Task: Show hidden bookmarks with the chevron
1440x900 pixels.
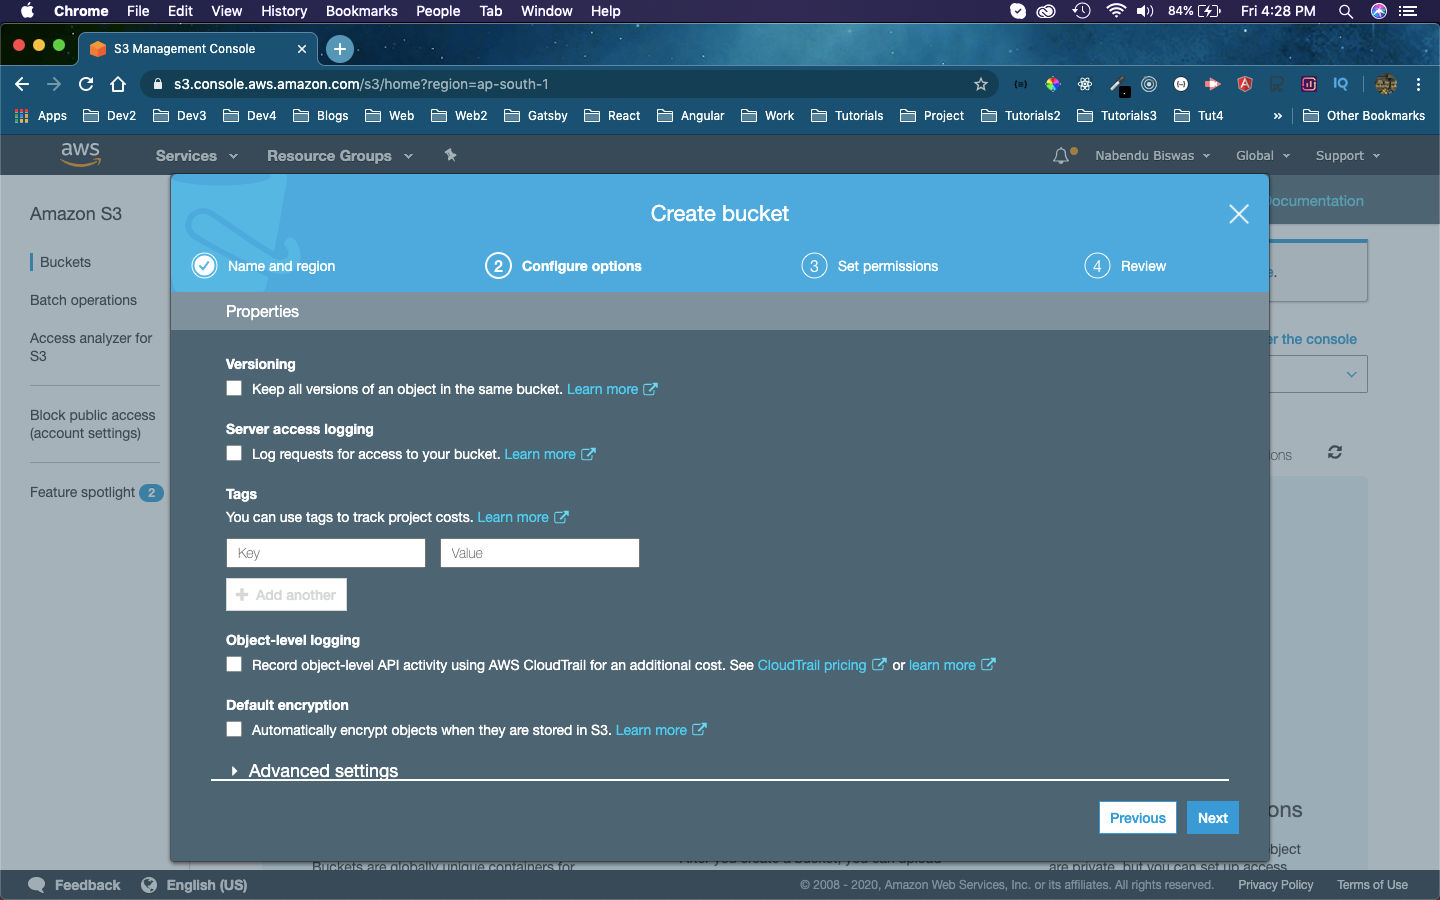Action: (x=1277, y=116)
